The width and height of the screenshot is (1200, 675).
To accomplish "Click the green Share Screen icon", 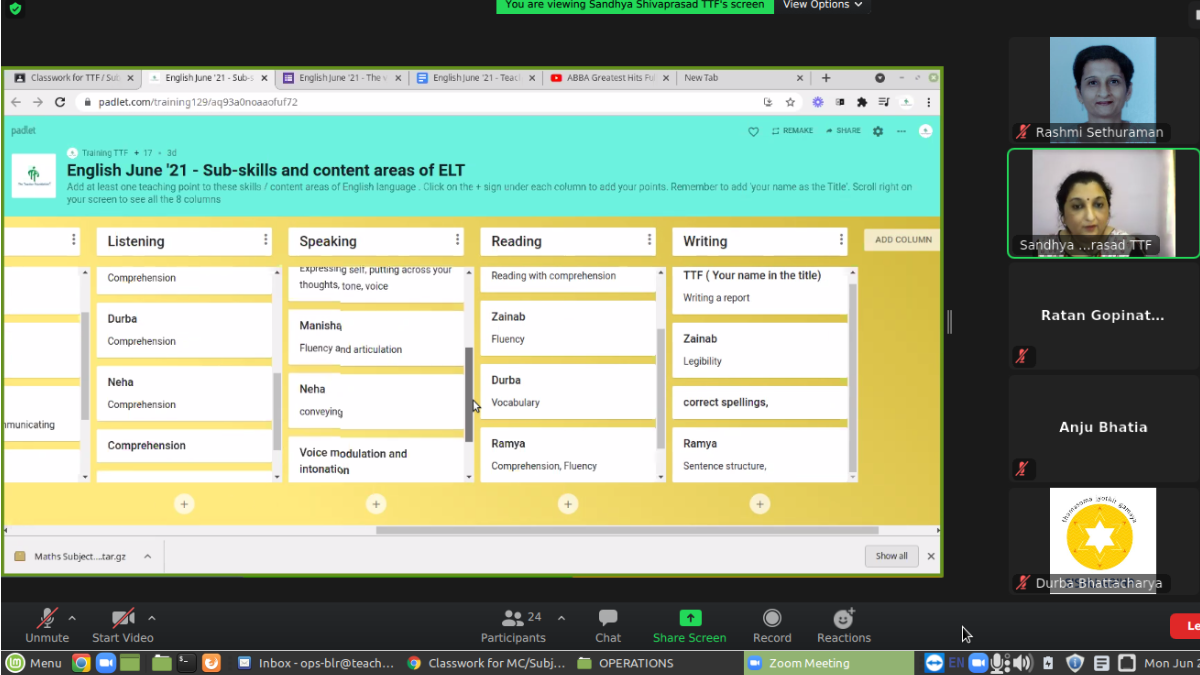I will [x=690, y=618].
